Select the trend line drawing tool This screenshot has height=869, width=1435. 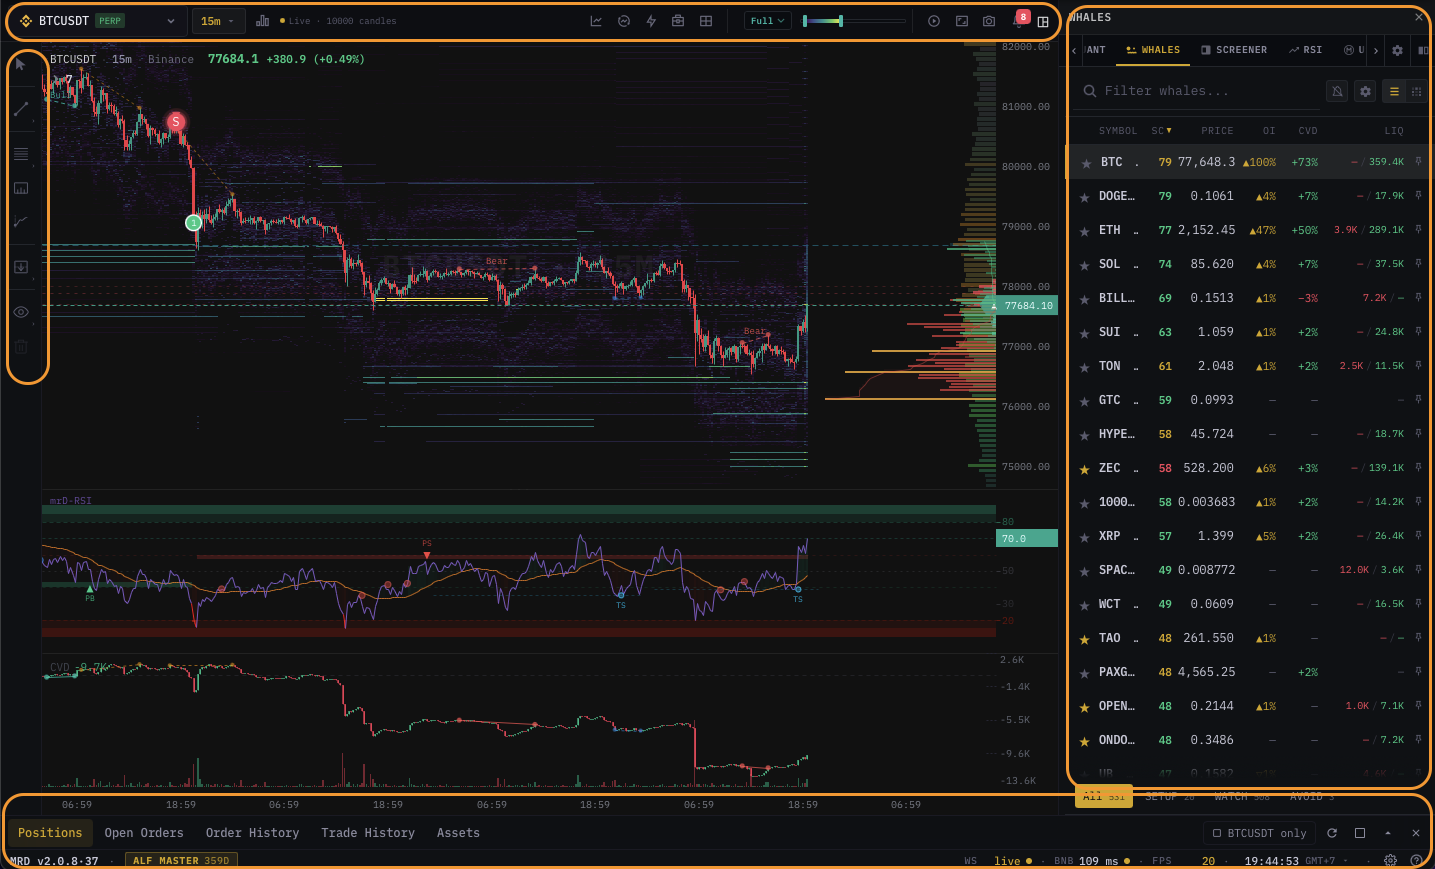point(20,109)
